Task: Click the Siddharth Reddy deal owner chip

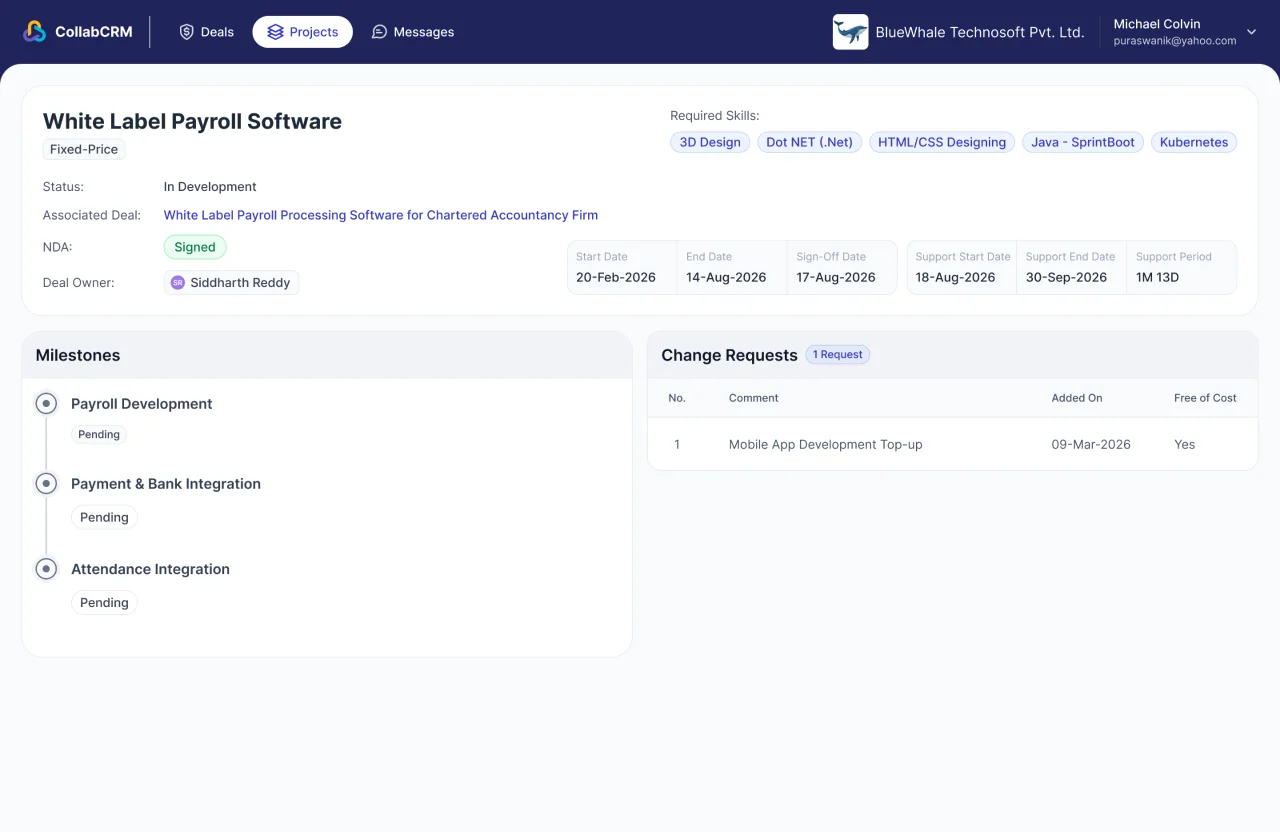Action: 231,283
